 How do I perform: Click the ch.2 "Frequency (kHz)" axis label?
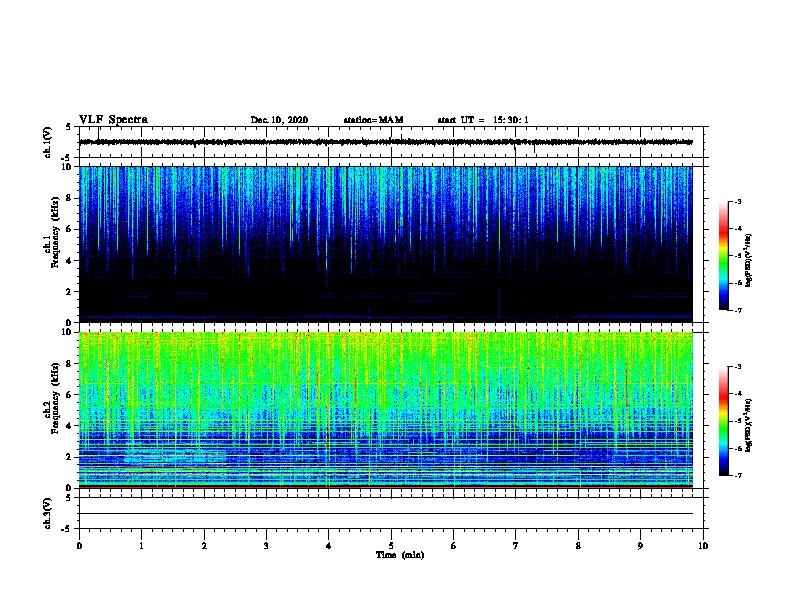[55, 398]
